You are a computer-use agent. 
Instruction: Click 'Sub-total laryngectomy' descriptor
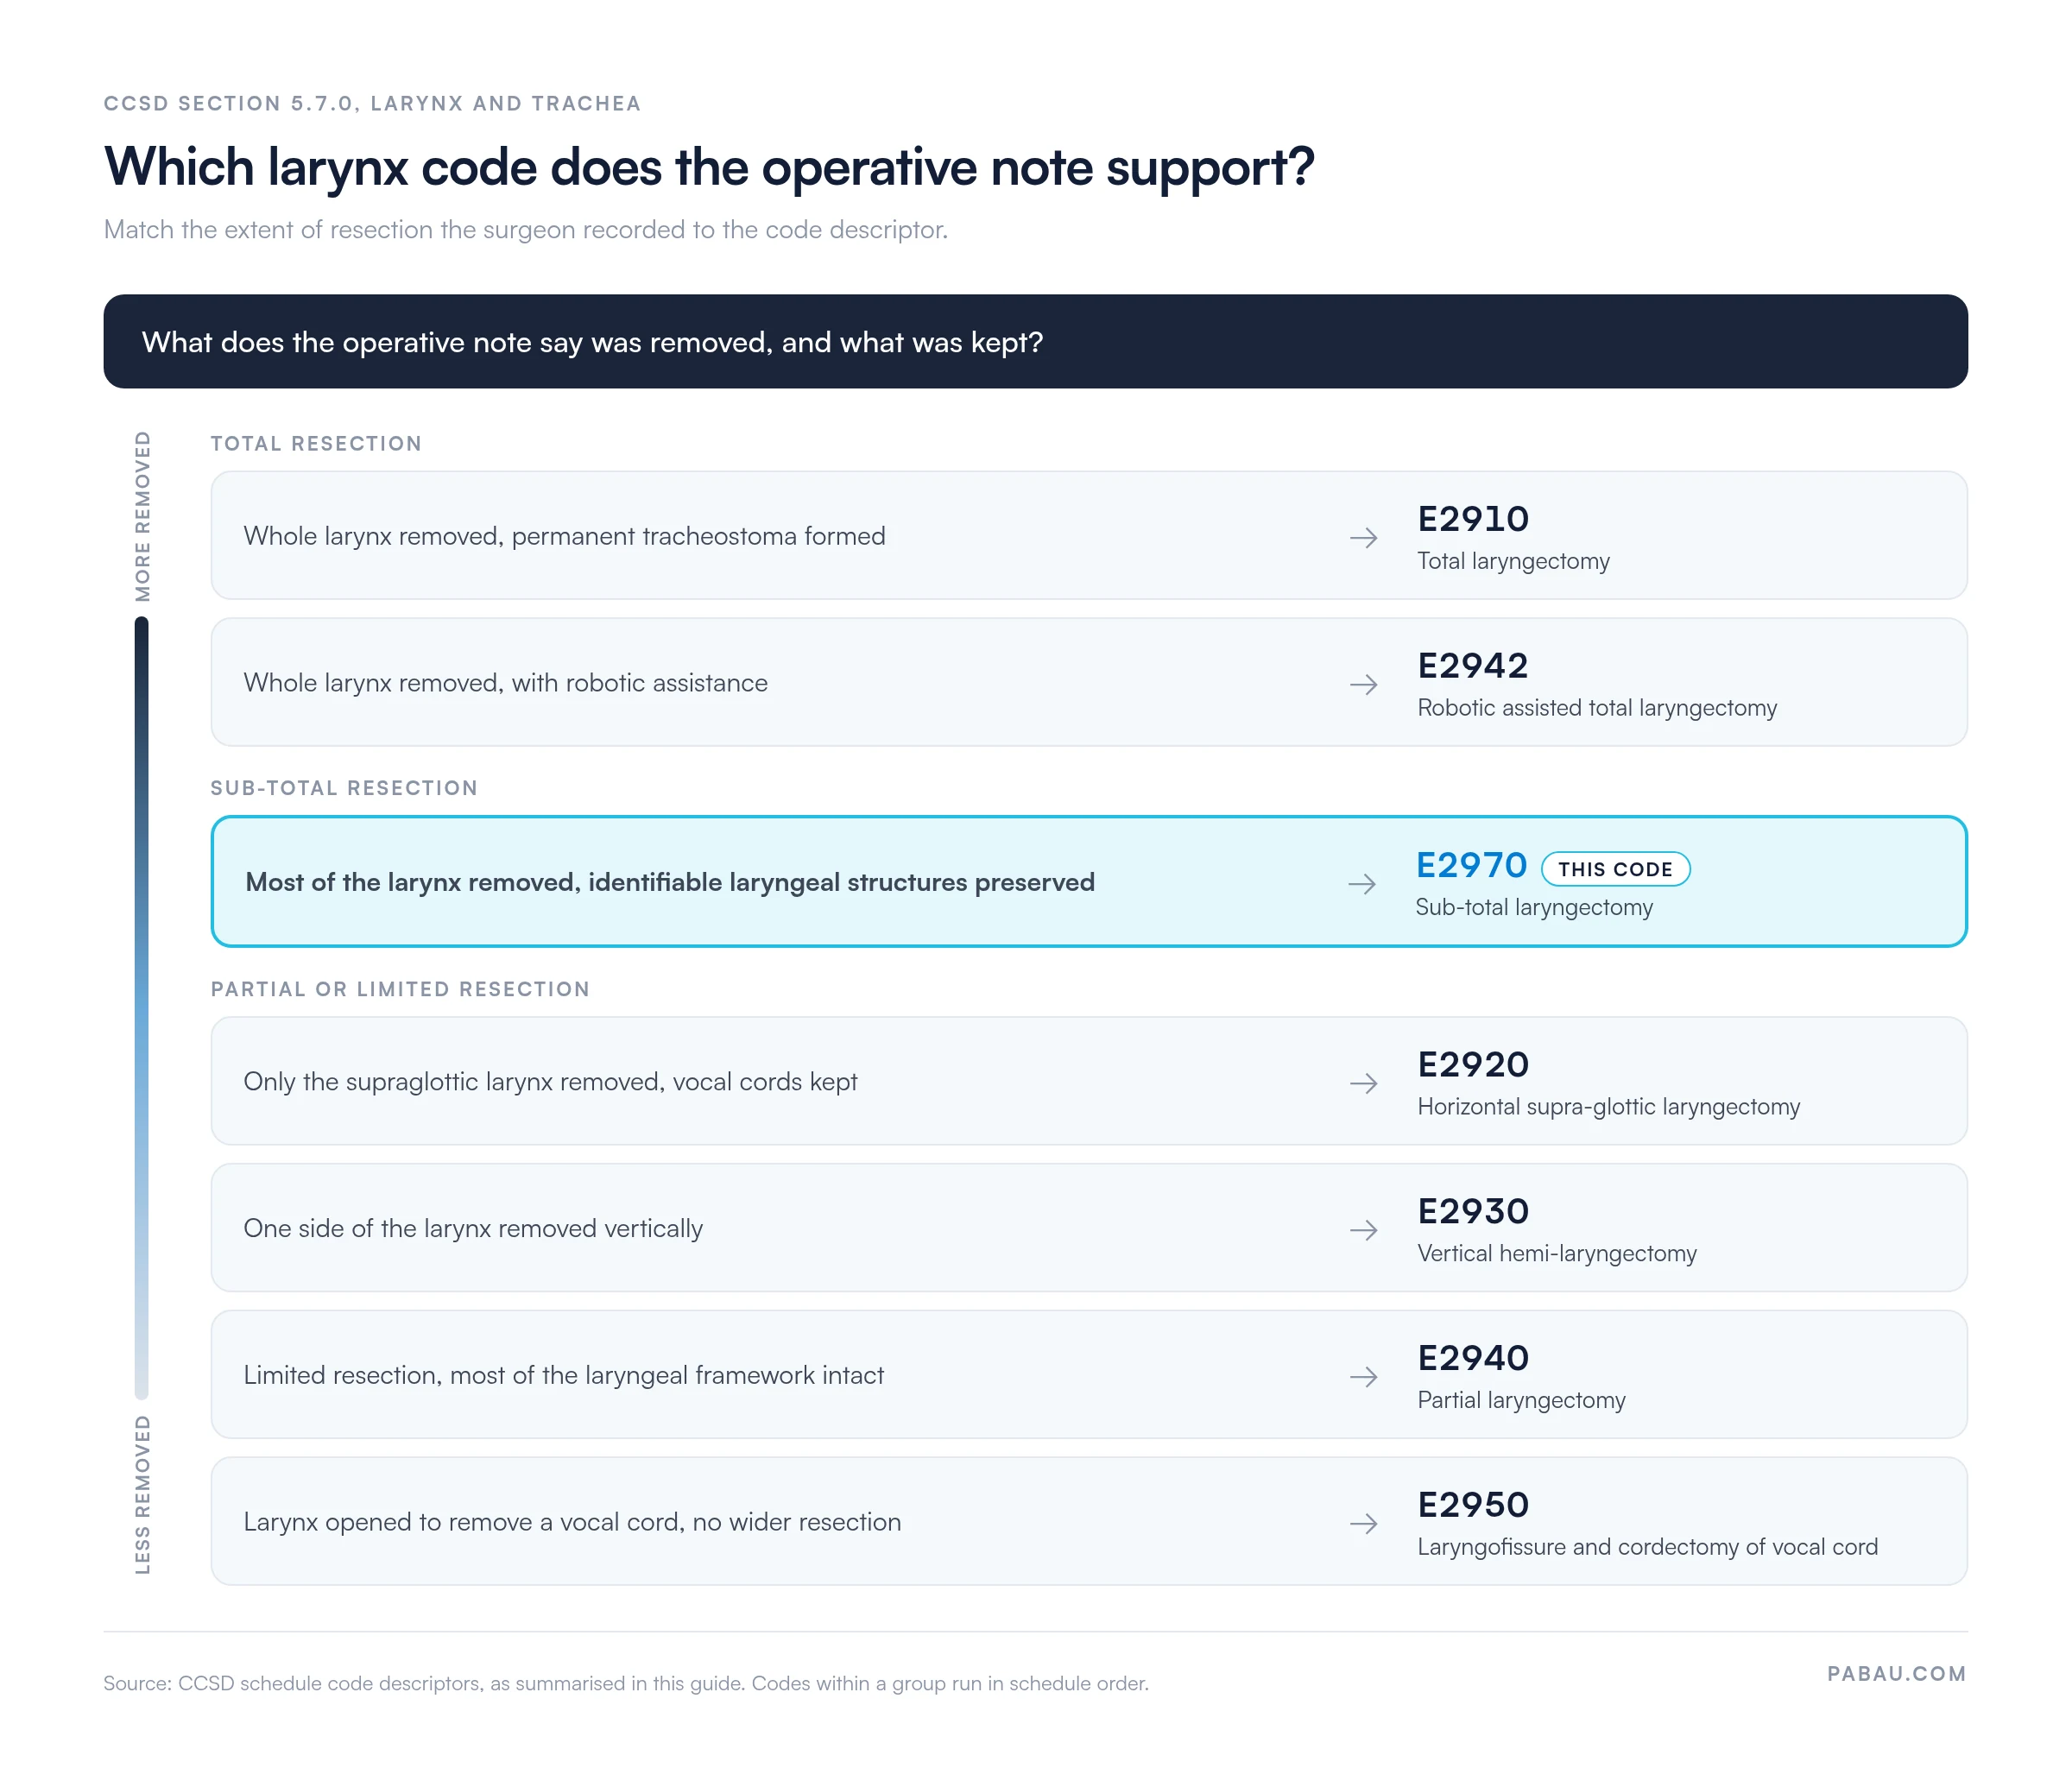click(x=1534, y=907)
